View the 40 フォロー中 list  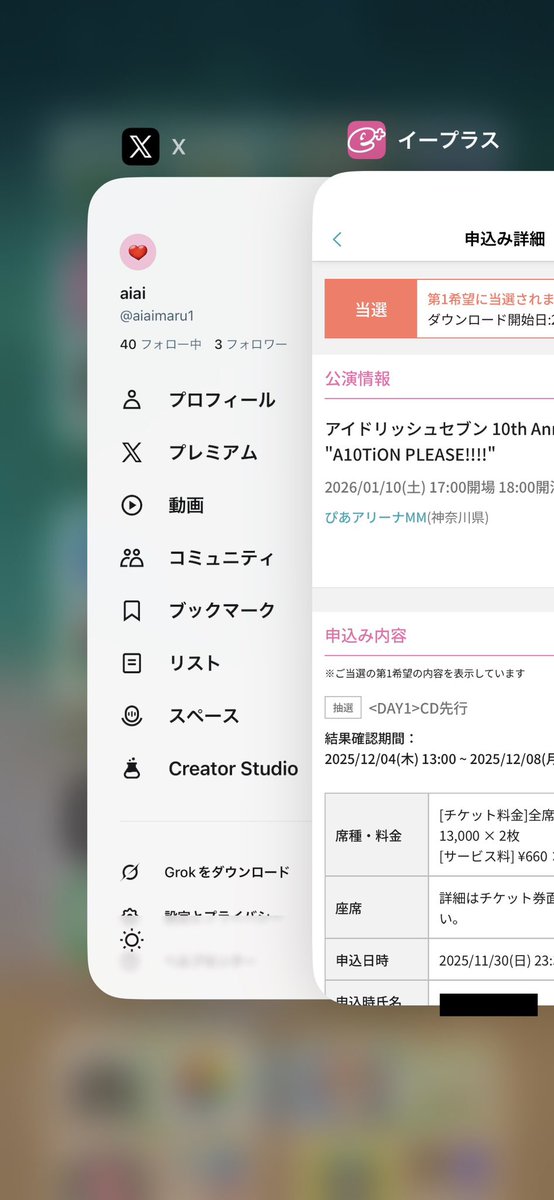click(x=161, y=344)
